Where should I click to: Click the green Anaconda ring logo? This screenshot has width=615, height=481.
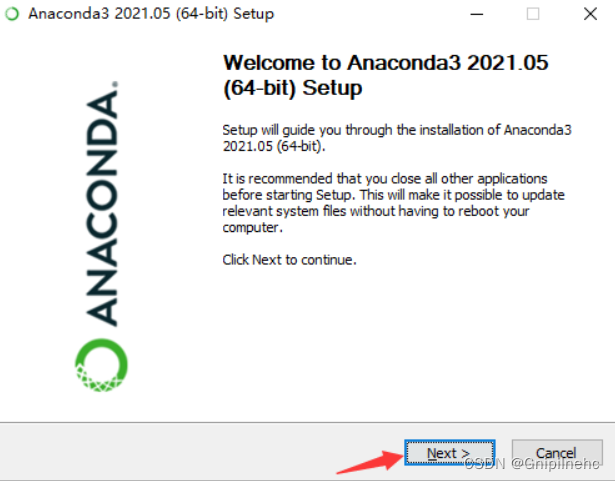[x=101, y=365]
